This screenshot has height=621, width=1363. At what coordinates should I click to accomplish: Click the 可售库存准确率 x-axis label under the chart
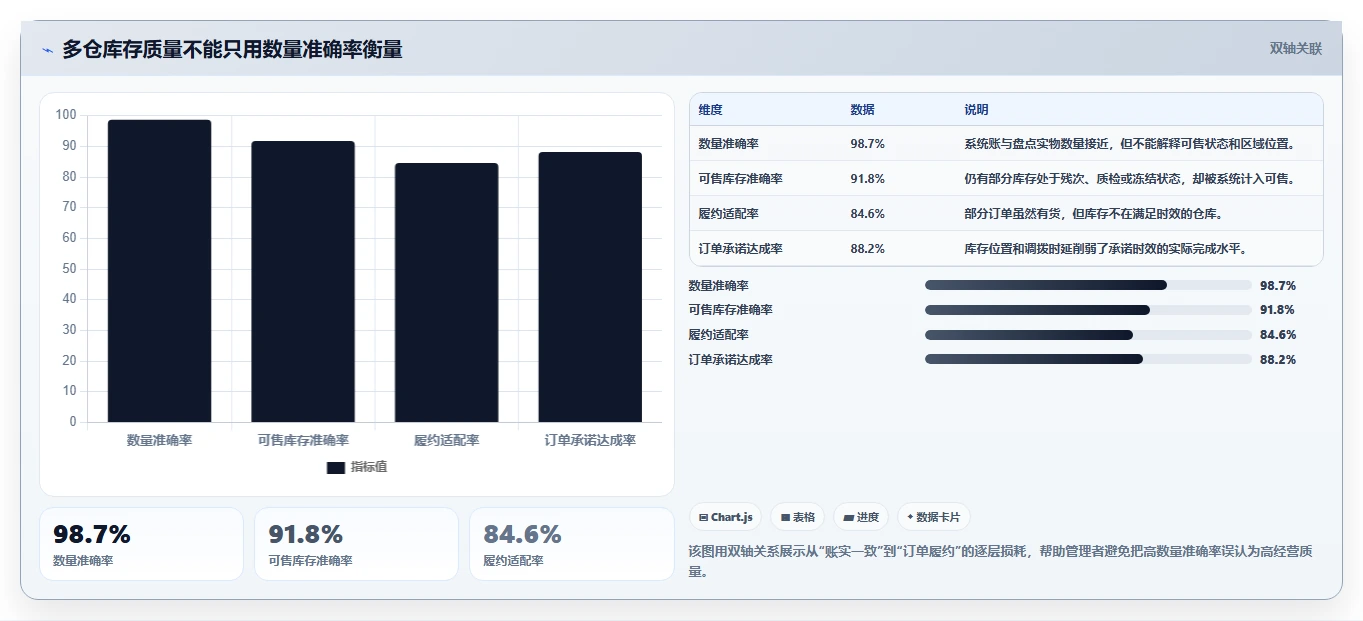(x=303, y=440)
